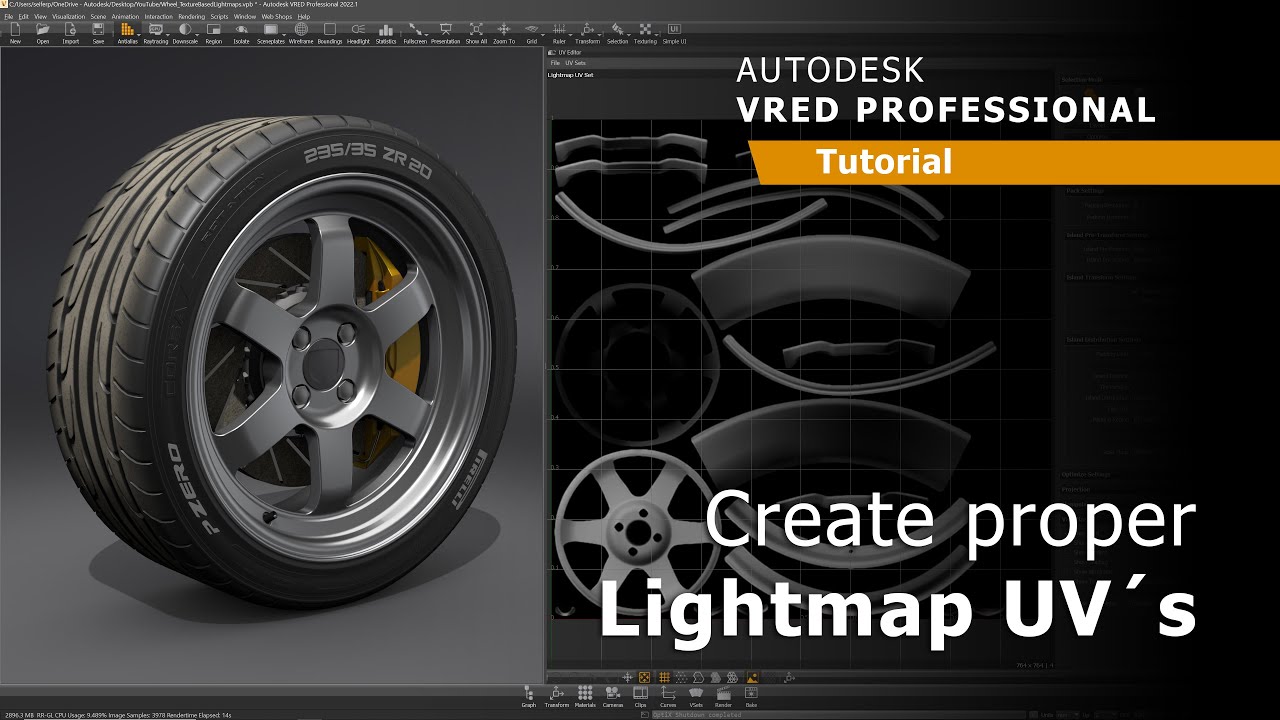Image resolution: width=1280 pixels, height=720 pixels.
Task: Open the Cameras module
Action: [x=613, y=697]
